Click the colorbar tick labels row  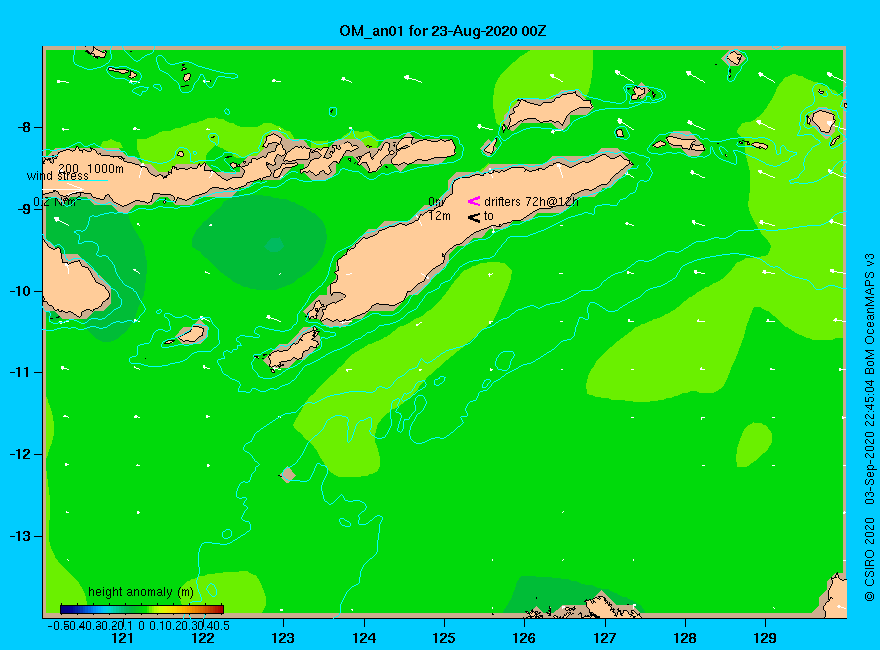(x=139, y=625)
